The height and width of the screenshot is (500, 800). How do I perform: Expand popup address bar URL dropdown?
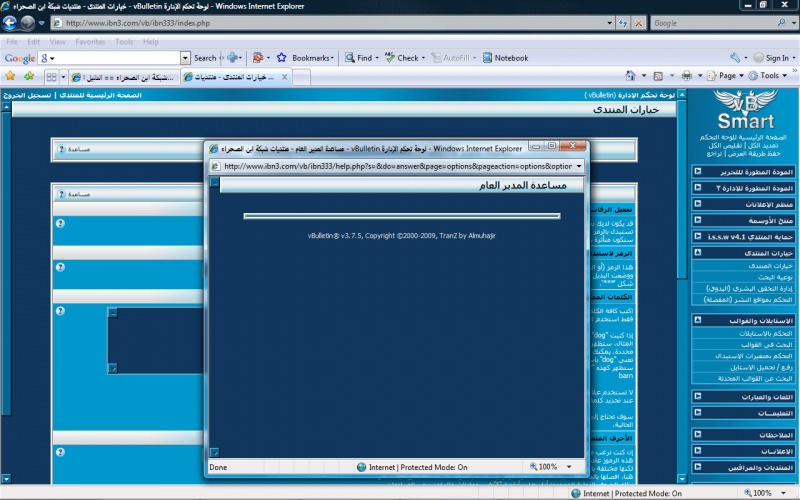(x=579, y=166)
